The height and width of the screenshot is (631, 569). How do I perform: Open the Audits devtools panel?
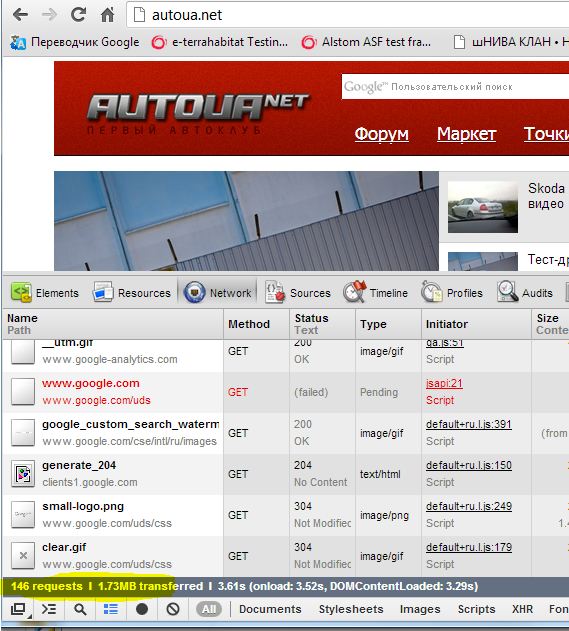tap(525, 293)
